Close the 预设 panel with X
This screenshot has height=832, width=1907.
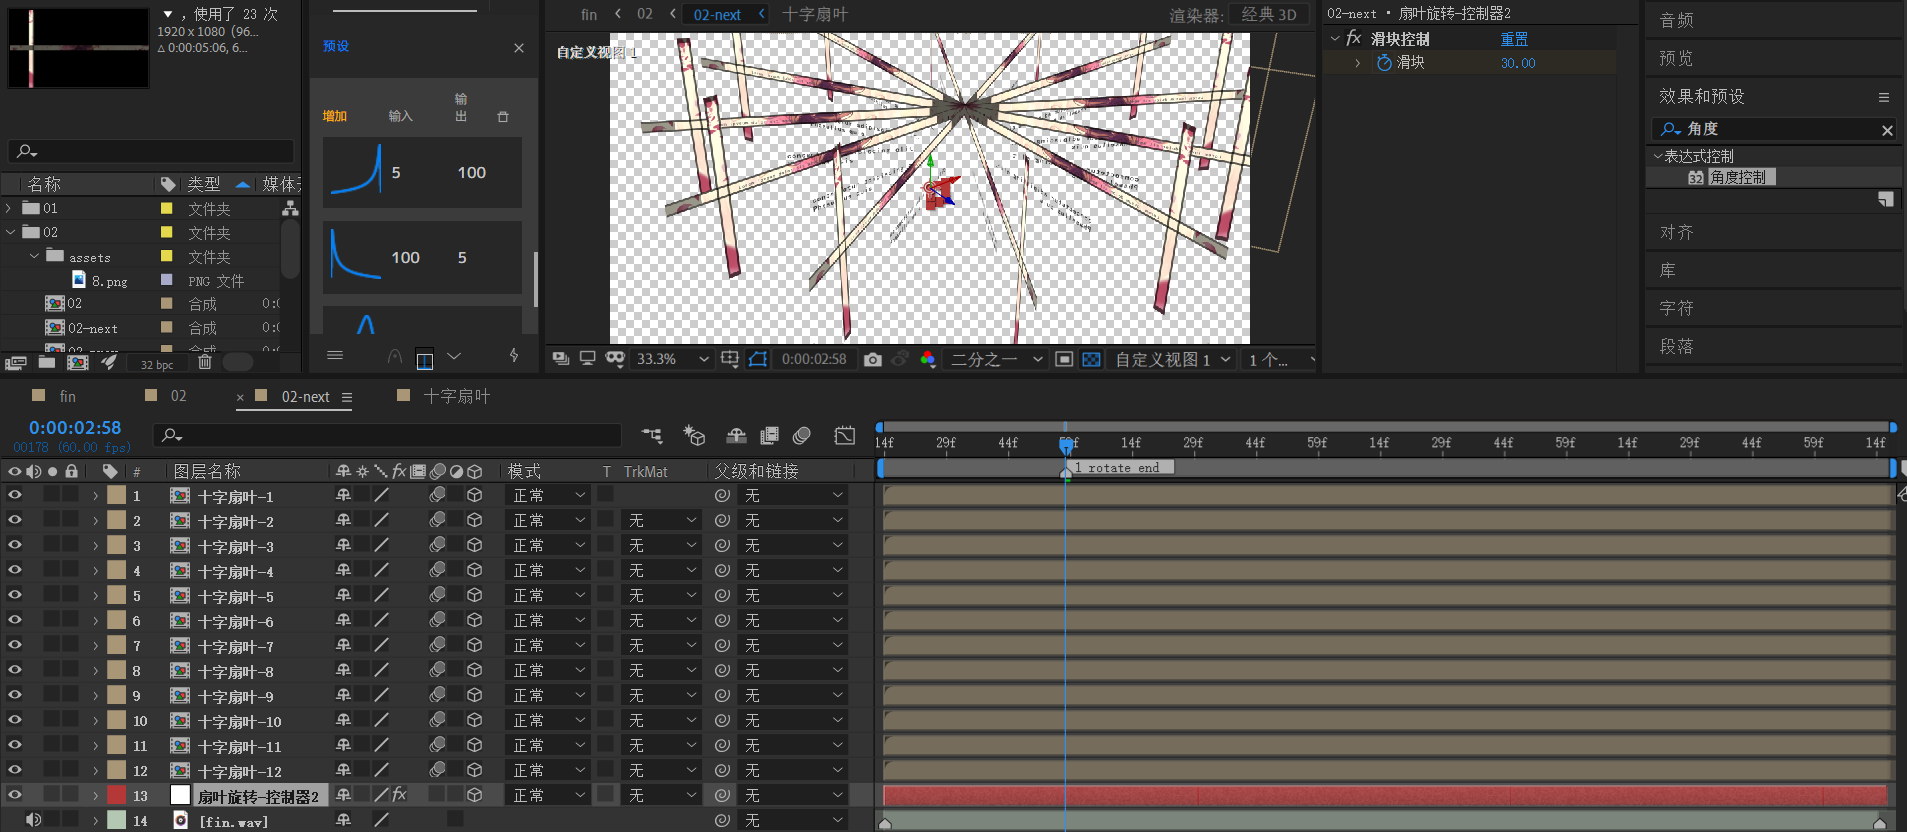519,48
